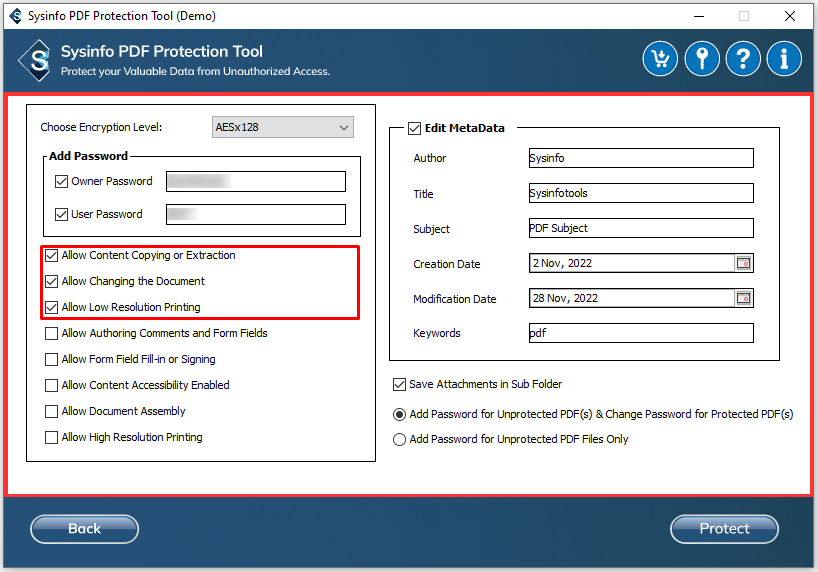Click the Title field containing Sysinfotools
This screenshot has width=818, height=572.
coord(641,193)
